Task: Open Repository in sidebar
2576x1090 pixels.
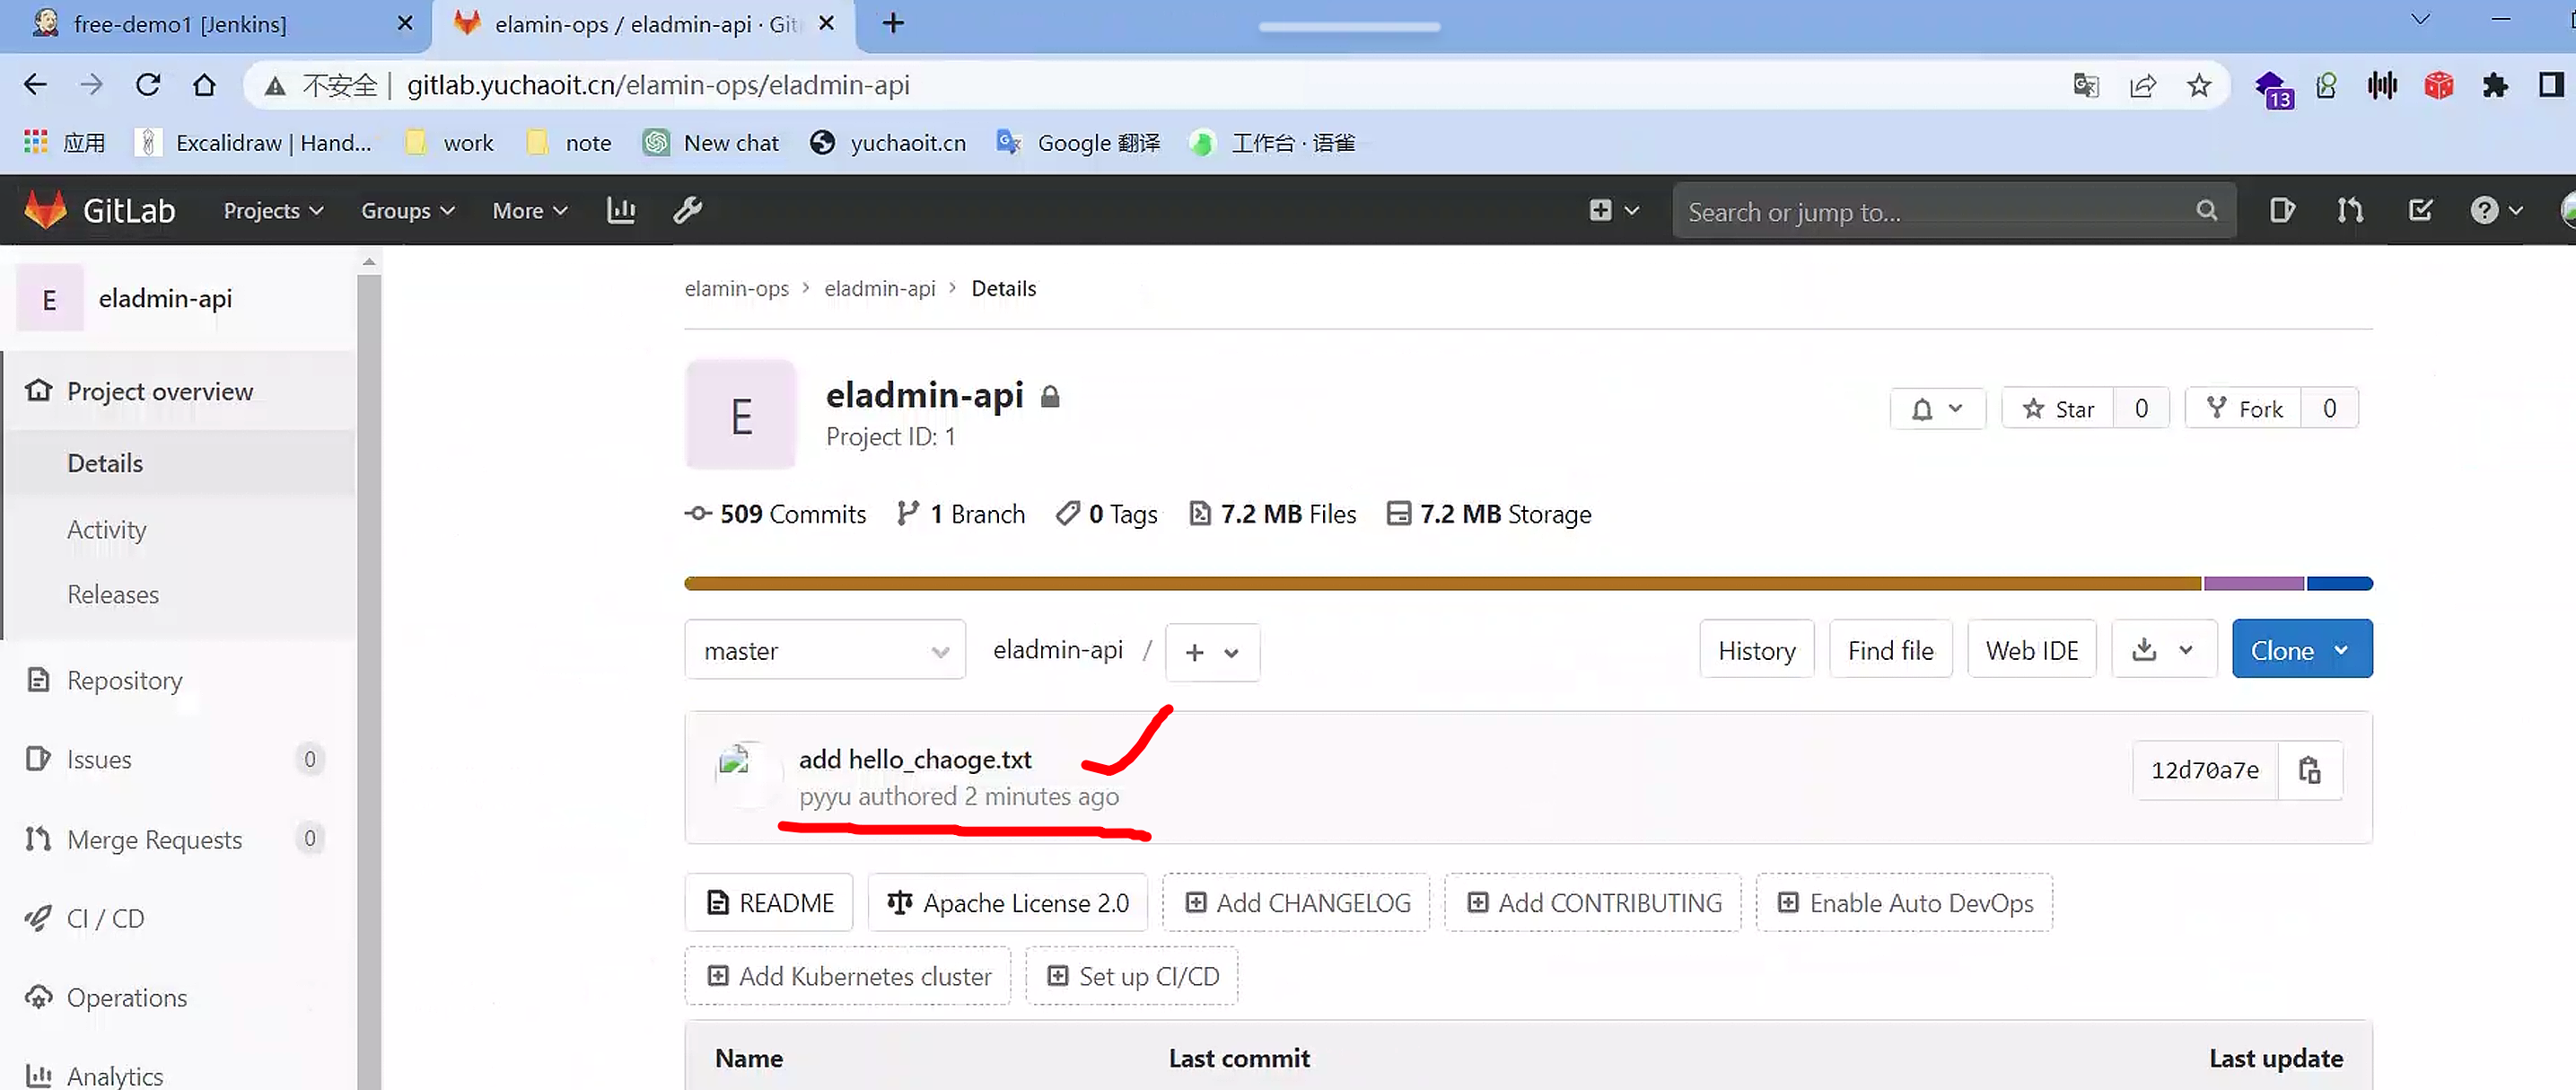Action: pyautogui.click(x=124, y=681)
